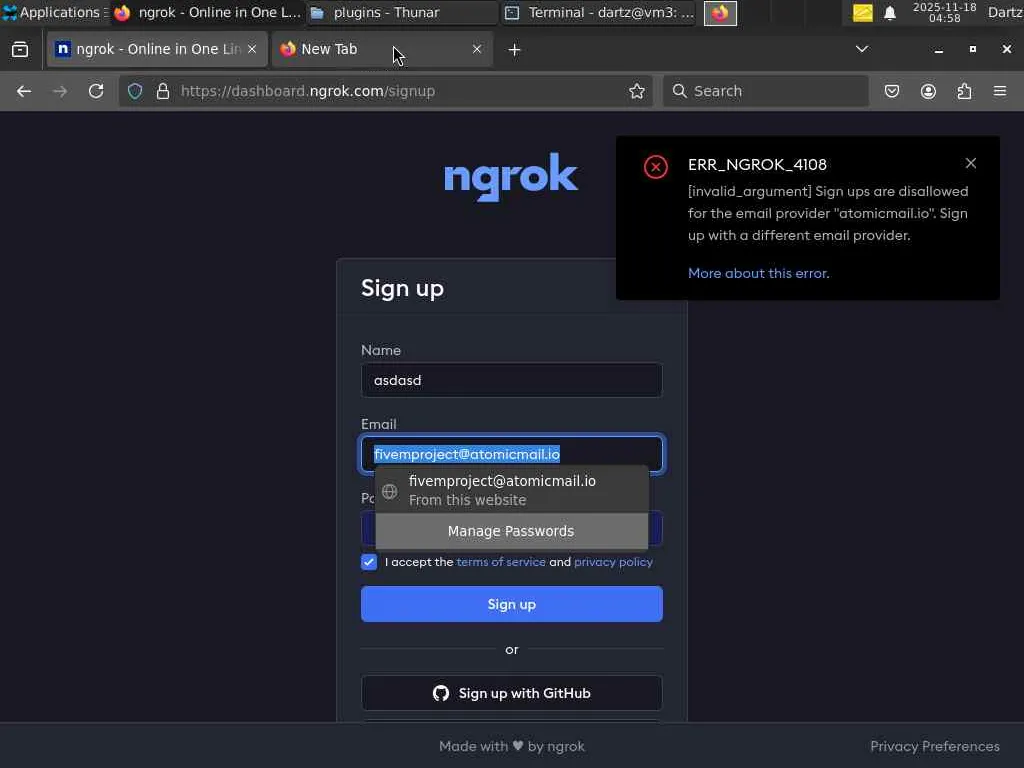Click Sign up with GitHub
Image resolution: width=1024 pixels, height=768 pixels.
511,693
